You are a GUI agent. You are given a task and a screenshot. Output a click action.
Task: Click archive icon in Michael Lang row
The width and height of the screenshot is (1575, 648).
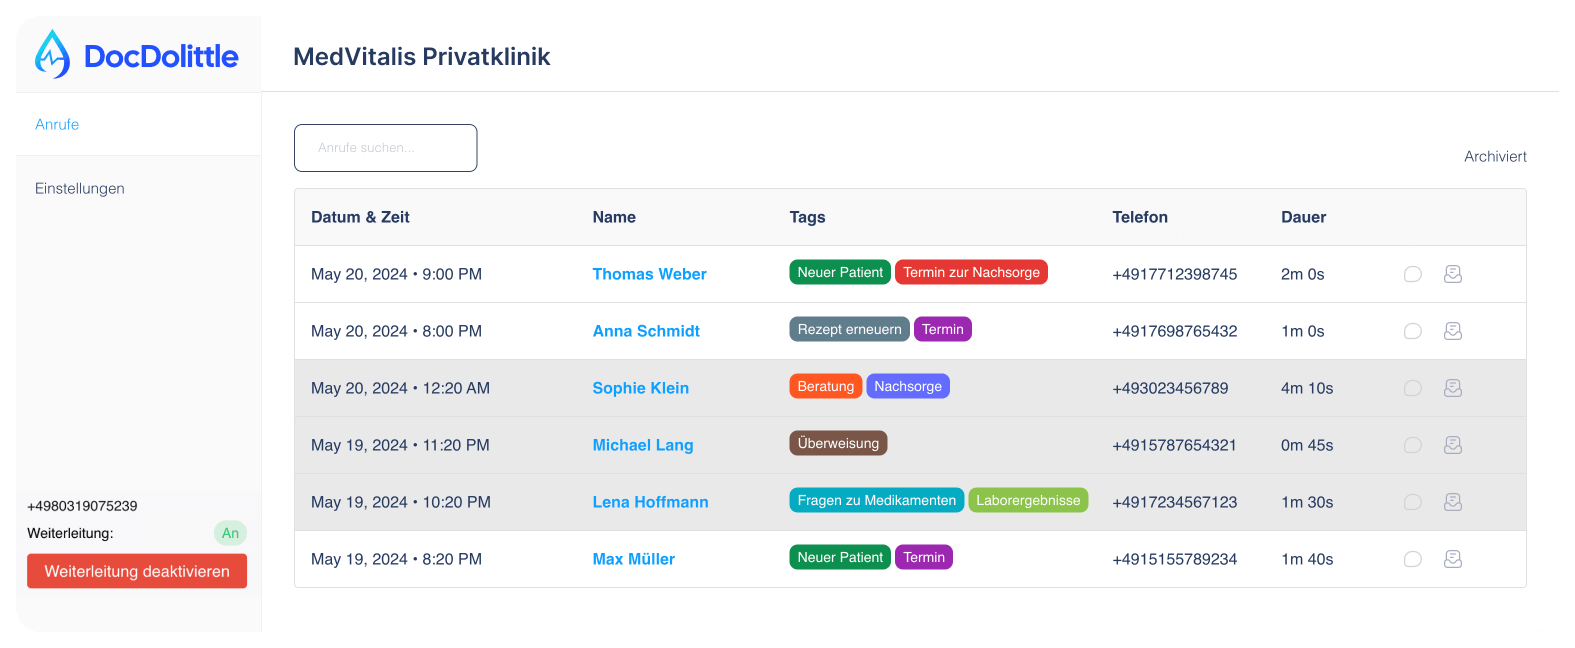pos(1453,445)
